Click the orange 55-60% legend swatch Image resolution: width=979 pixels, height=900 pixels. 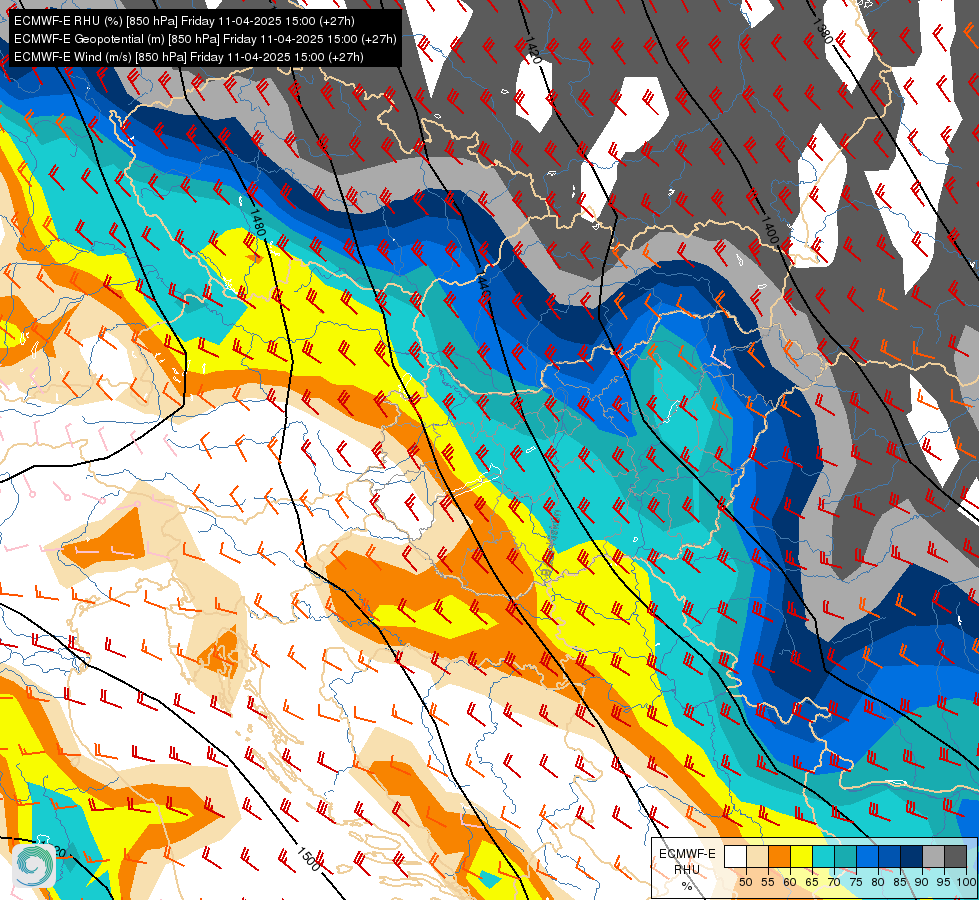click(x=779, y=856)
